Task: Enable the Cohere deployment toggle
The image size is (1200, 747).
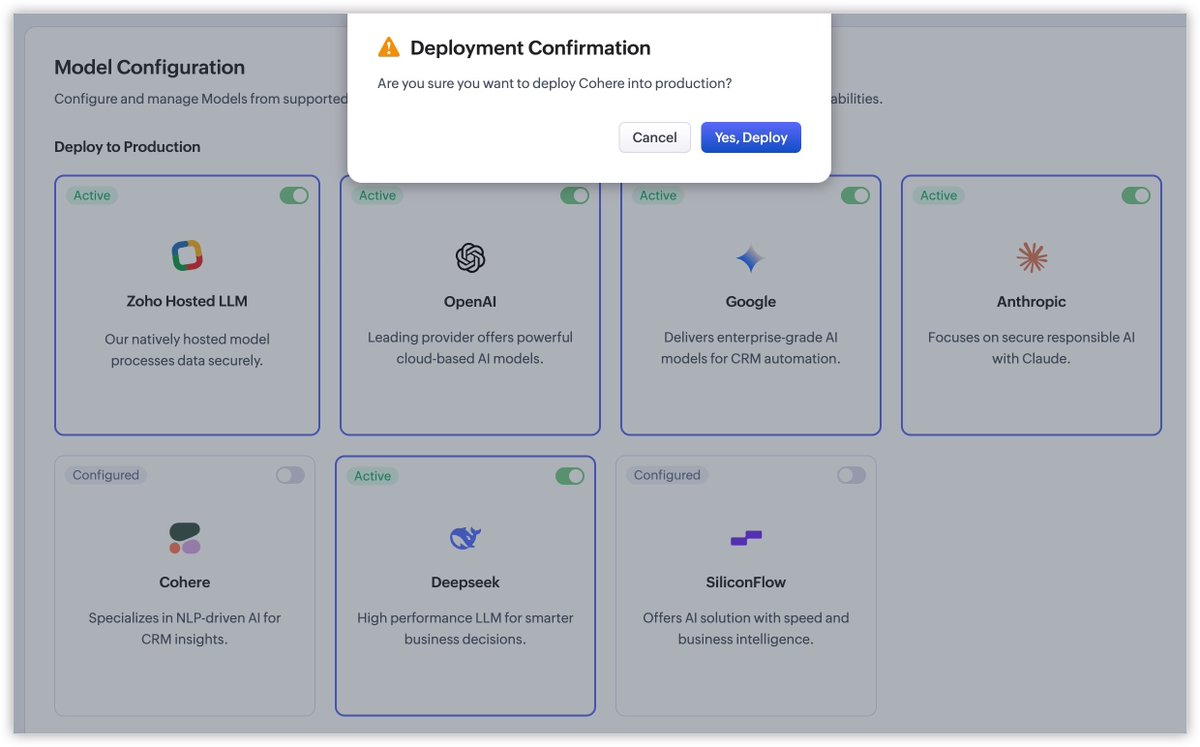Action: pyautogui.click(x=291, y=475)
